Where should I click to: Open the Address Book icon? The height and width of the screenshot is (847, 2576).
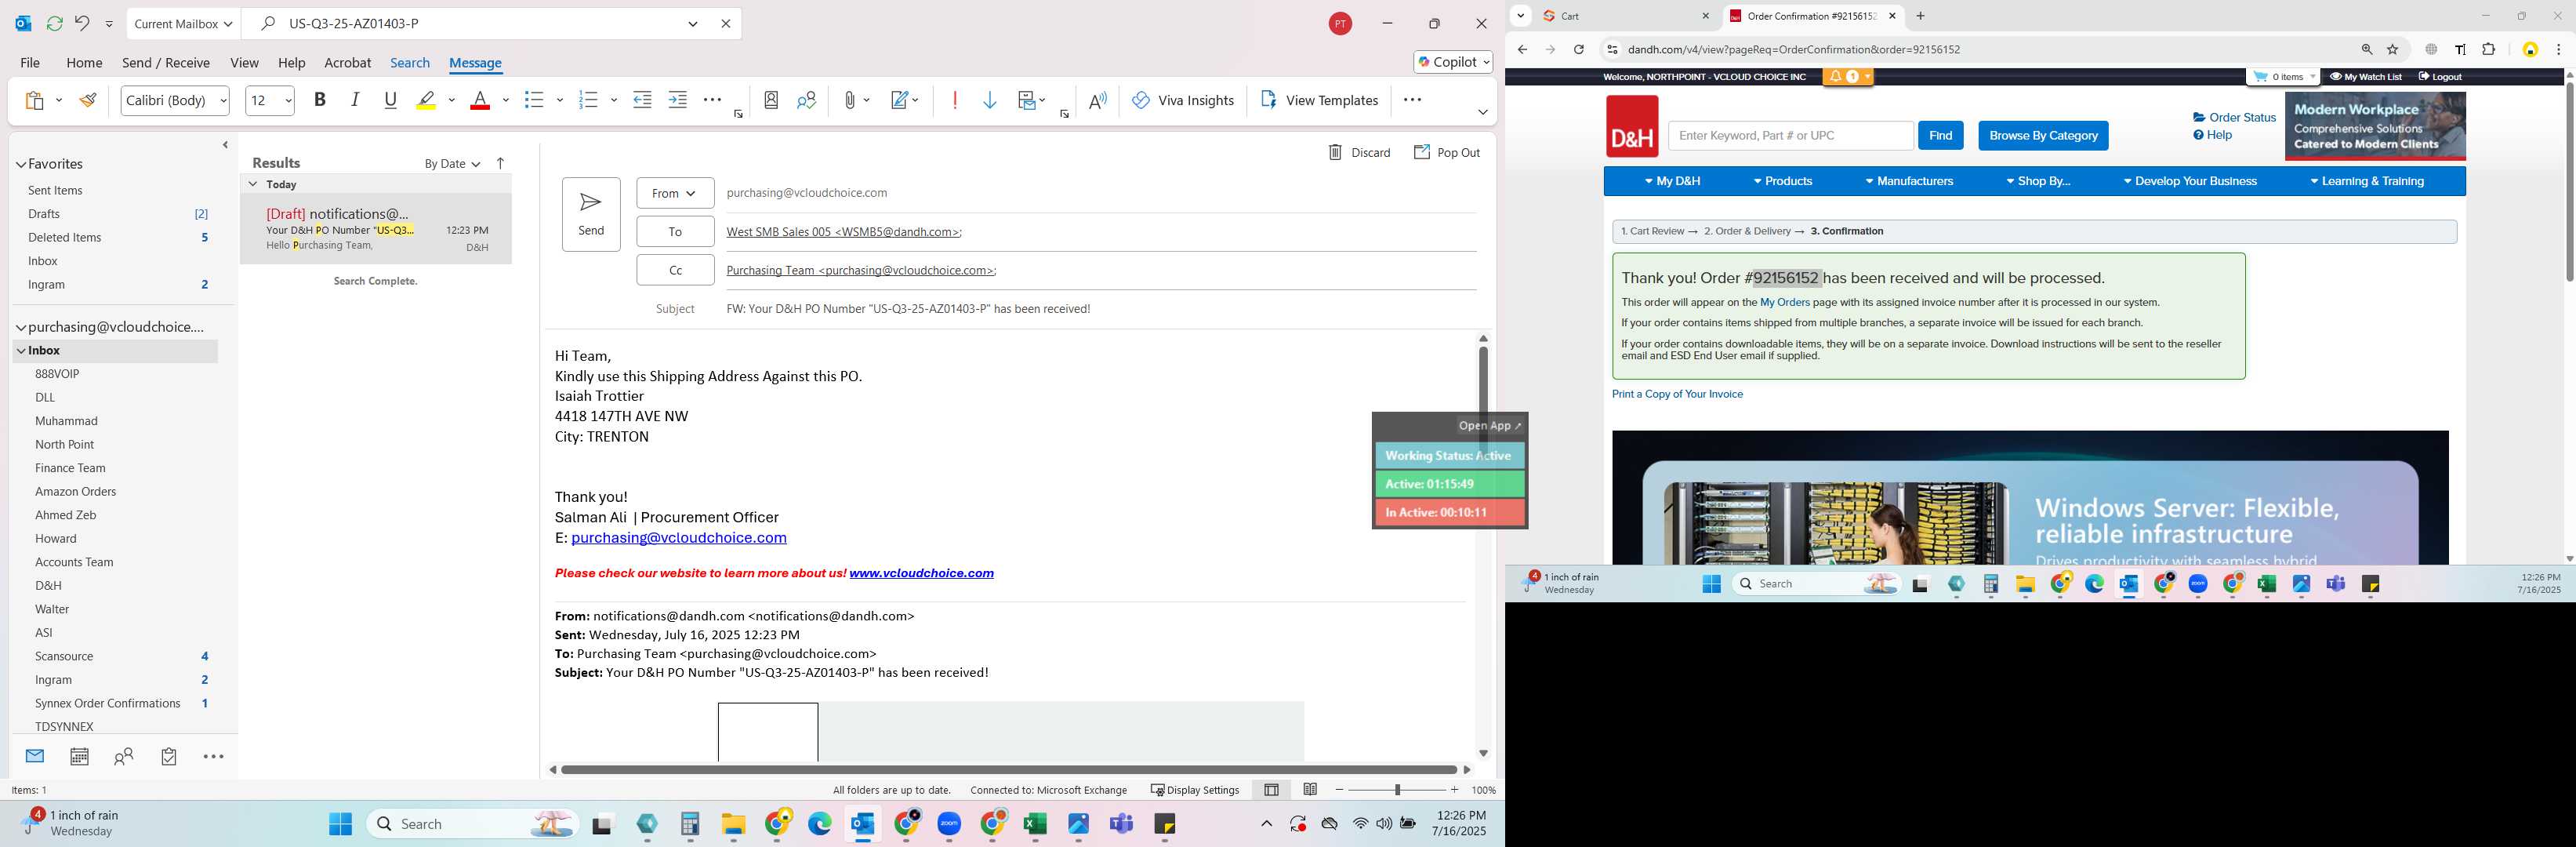[x=771, y=100]
